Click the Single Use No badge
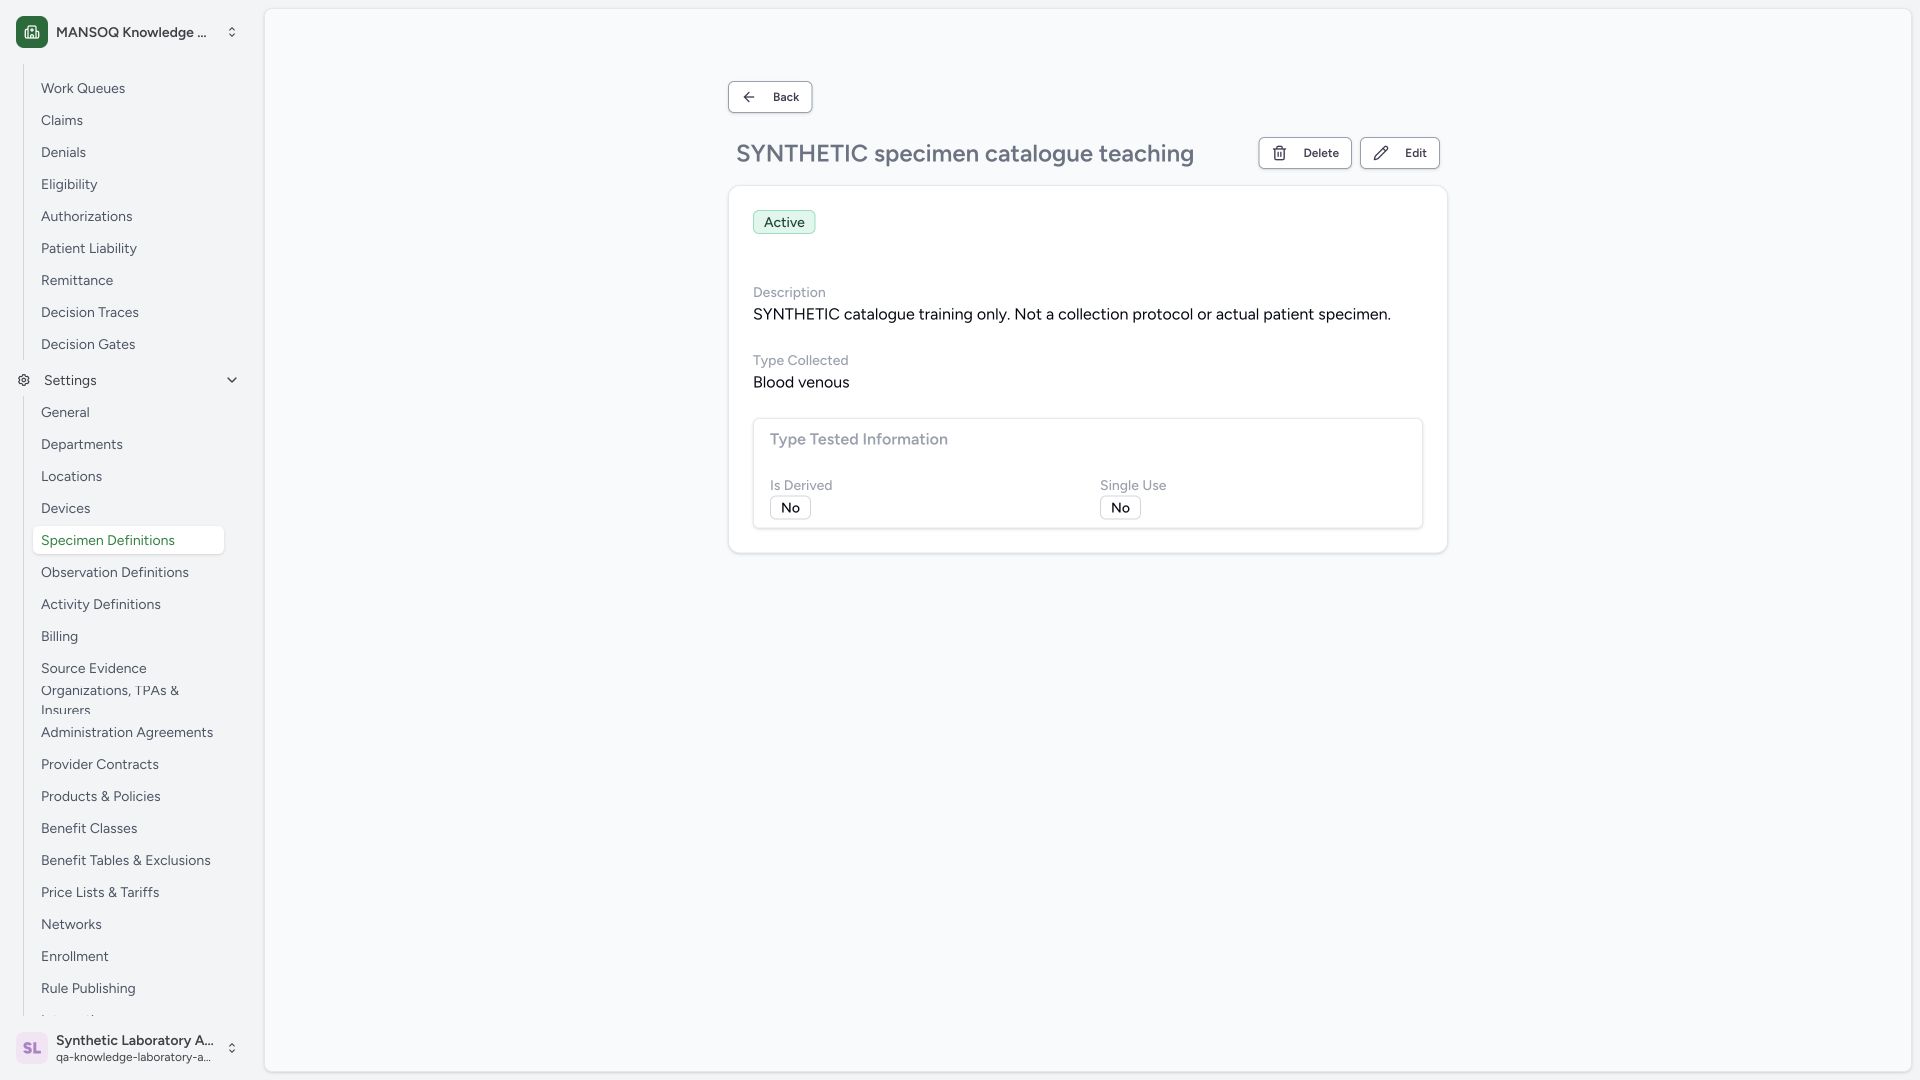This screenshot has width=1920, height=1080. tap(1120, 508)
